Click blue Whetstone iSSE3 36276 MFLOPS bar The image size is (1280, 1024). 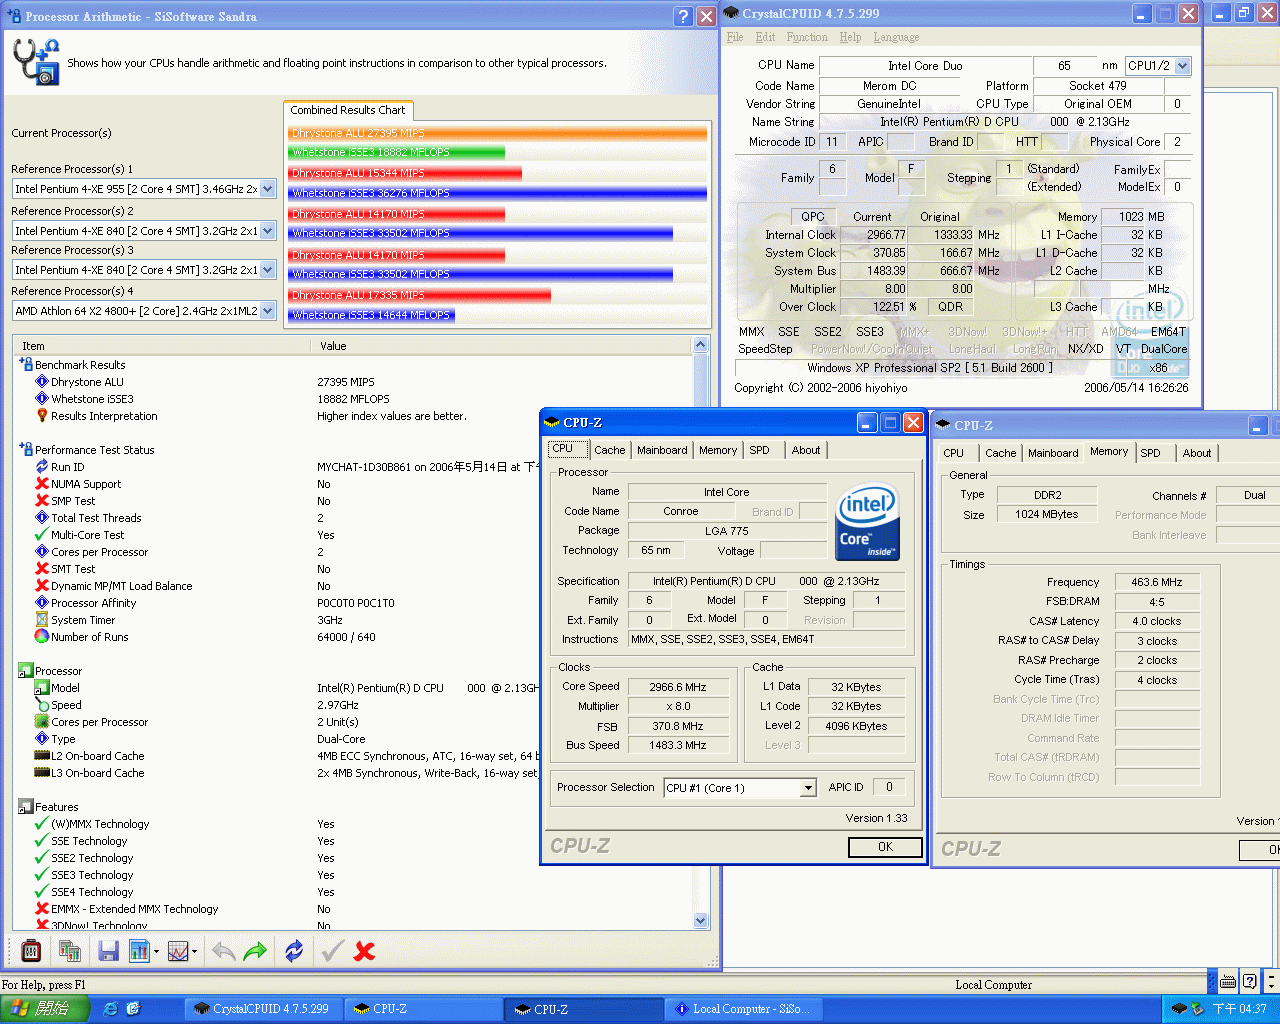point(498,193)
